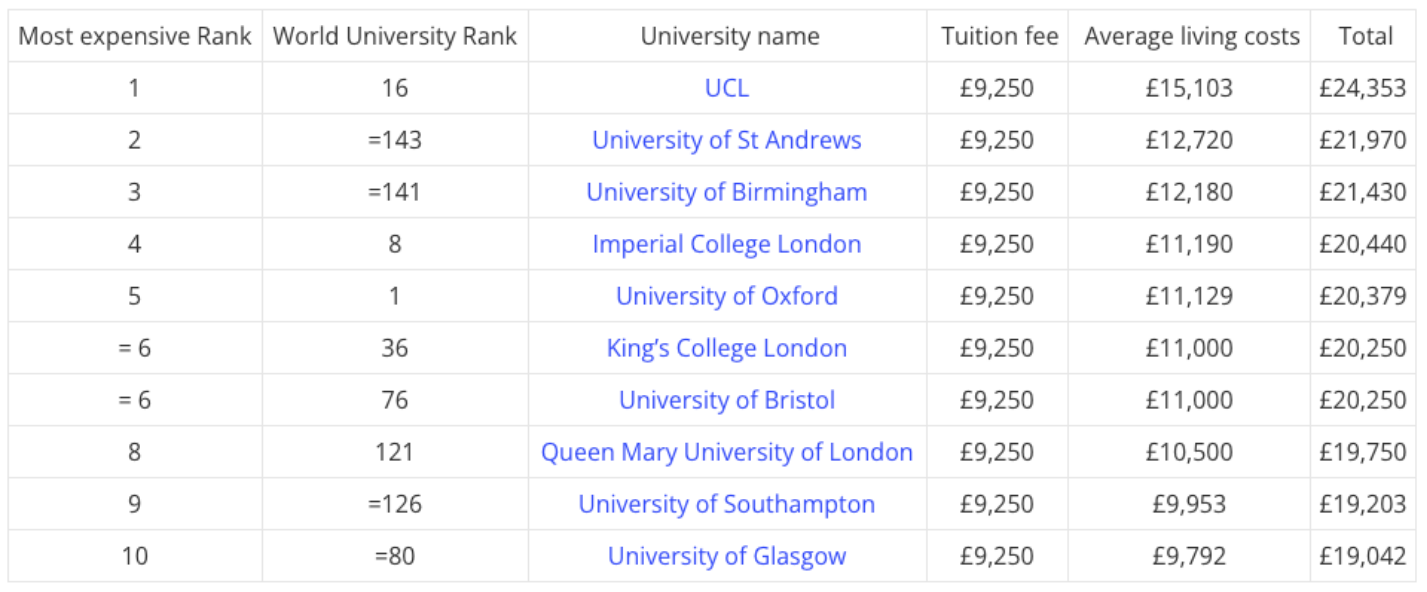
Task: Visit the University of Bristol link
Action: (727, 400)
